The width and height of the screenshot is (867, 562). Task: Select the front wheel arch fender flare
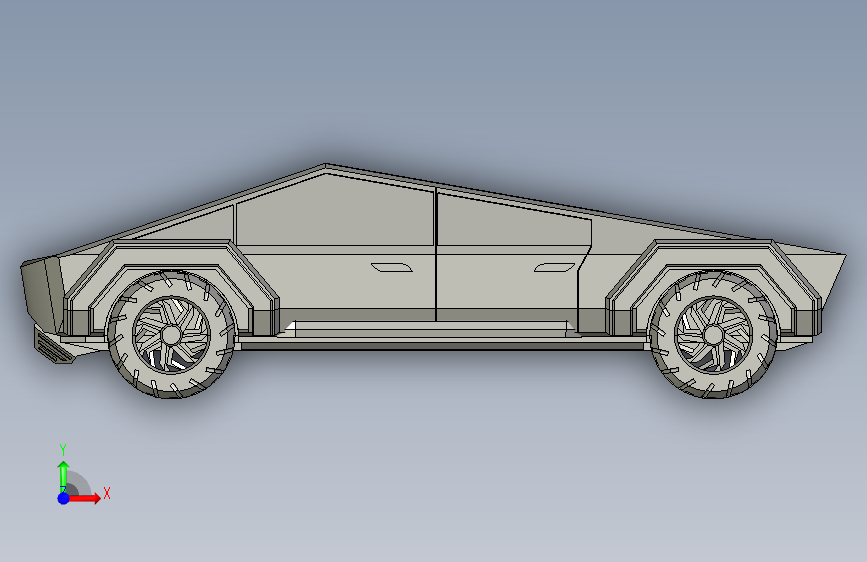tap(171, 252)
